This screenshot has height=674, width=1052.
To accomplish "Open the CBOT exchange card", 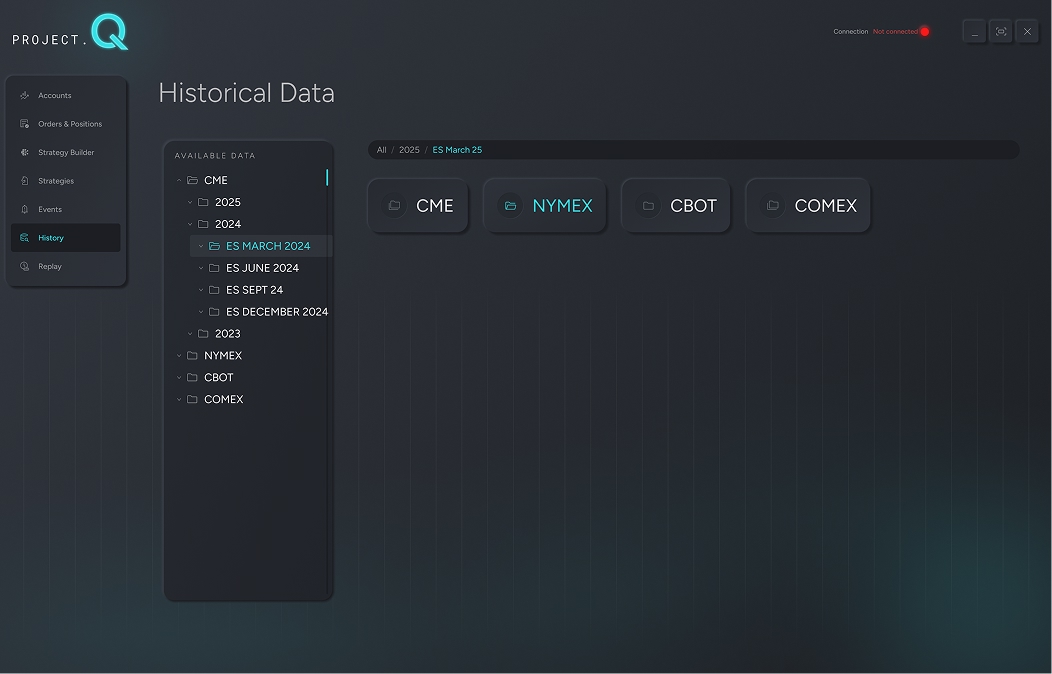I will pyautogui.click(x=676, y=205).
